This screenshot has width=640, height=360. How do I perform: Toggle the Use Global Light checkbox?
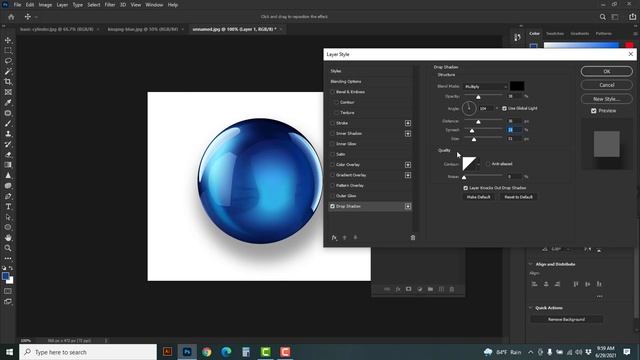tap(504, 108)
